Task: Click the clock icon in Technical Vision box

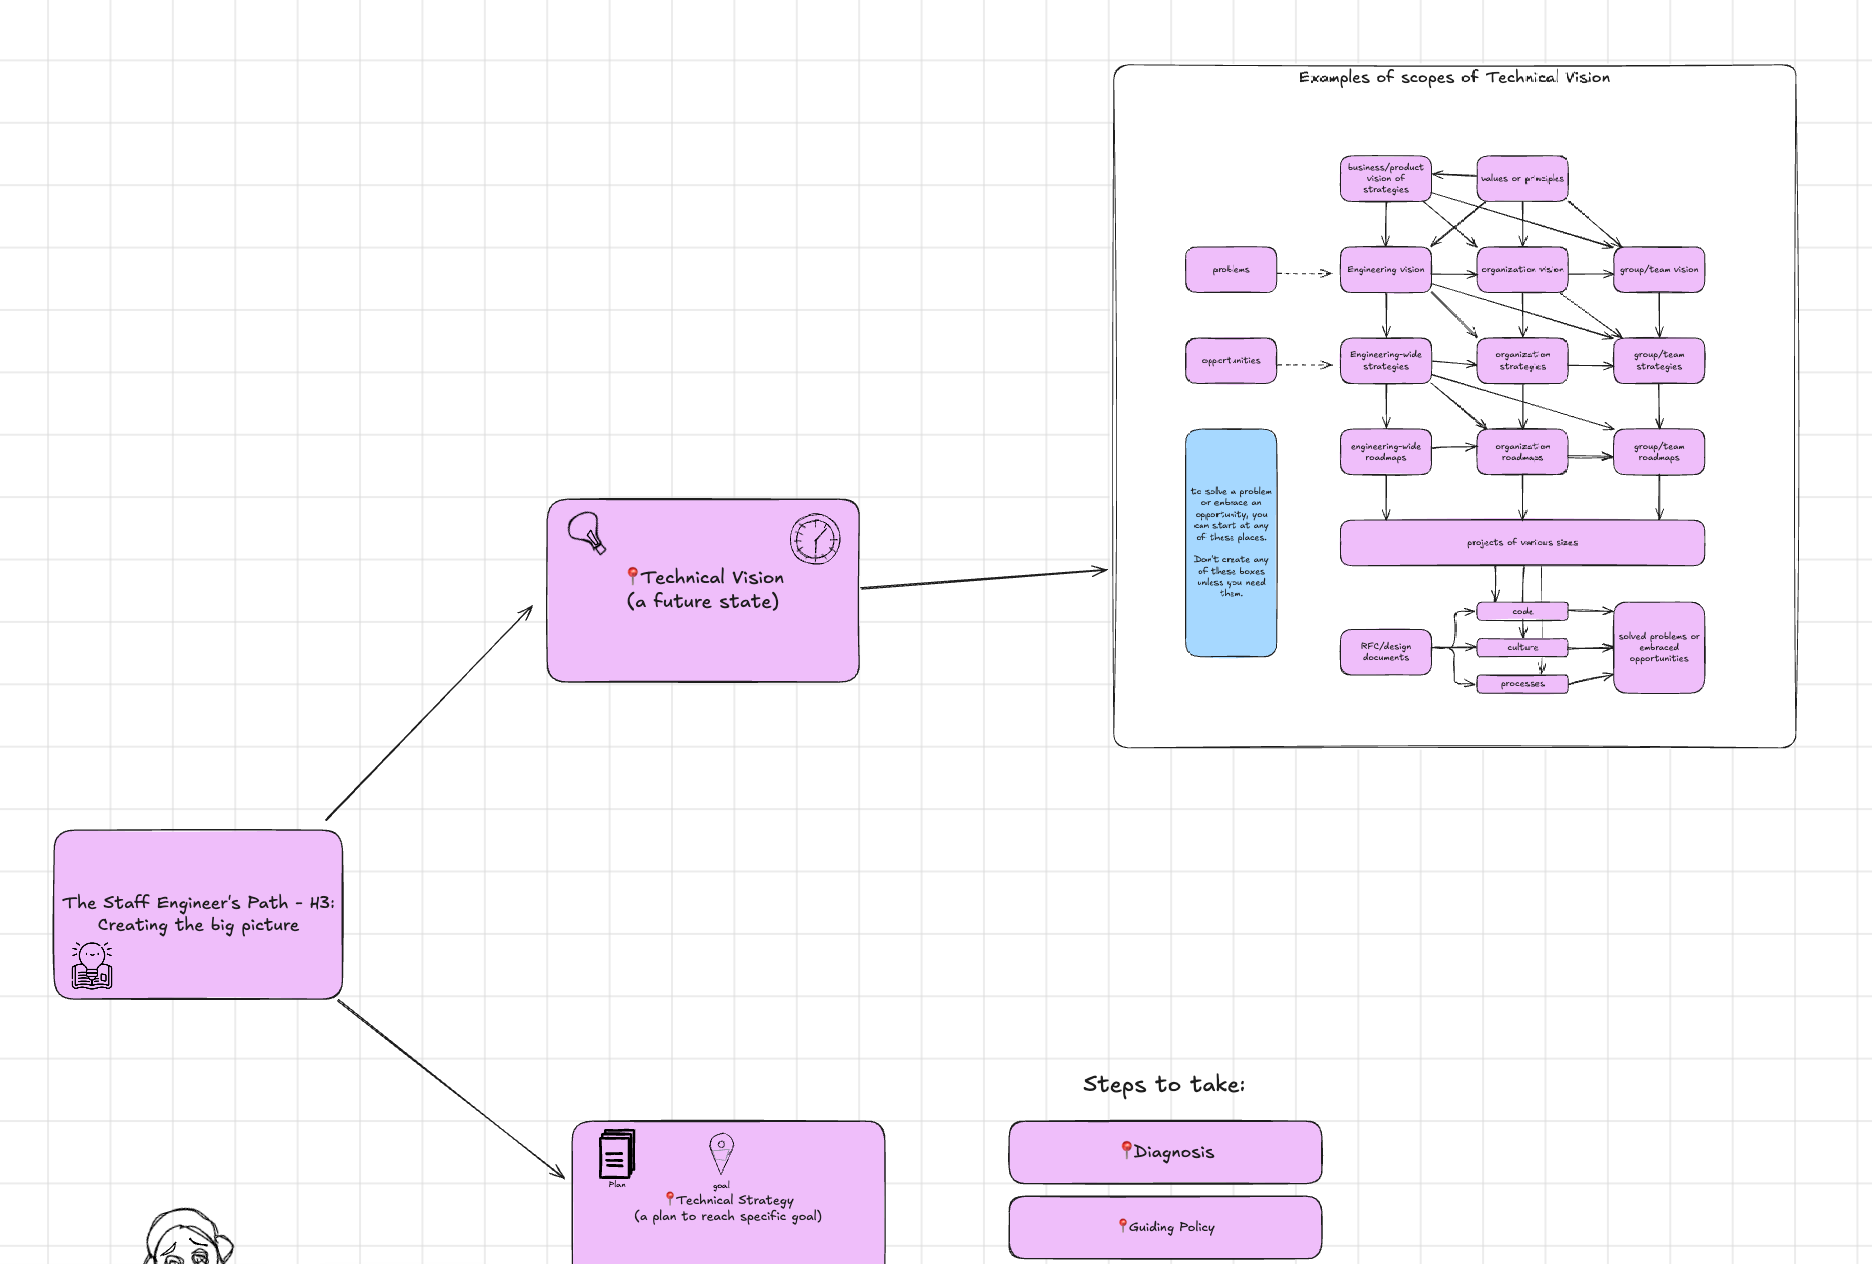Action: pos(815,539)
